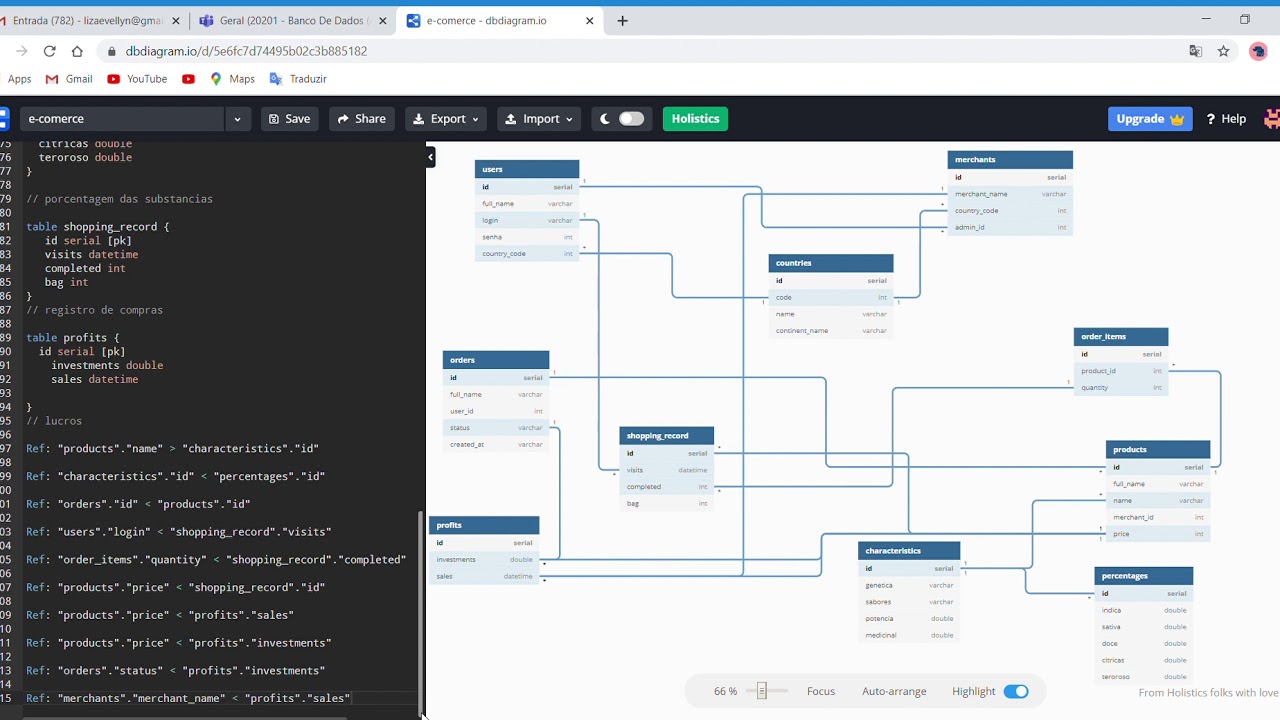
Task: Click the price field in products table
Action: coord(1158,534)
